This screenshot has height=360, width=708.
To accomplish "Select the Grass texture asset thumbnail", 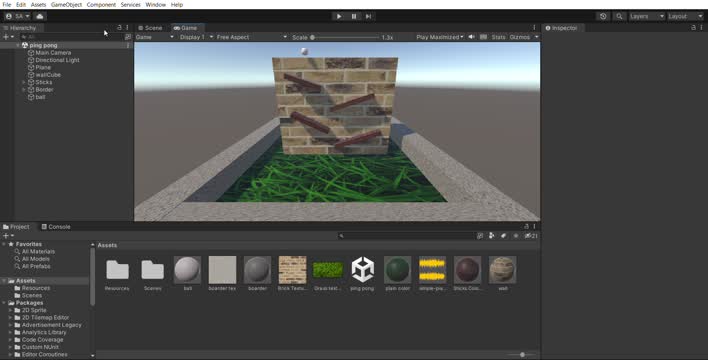I will coord(328,273).
